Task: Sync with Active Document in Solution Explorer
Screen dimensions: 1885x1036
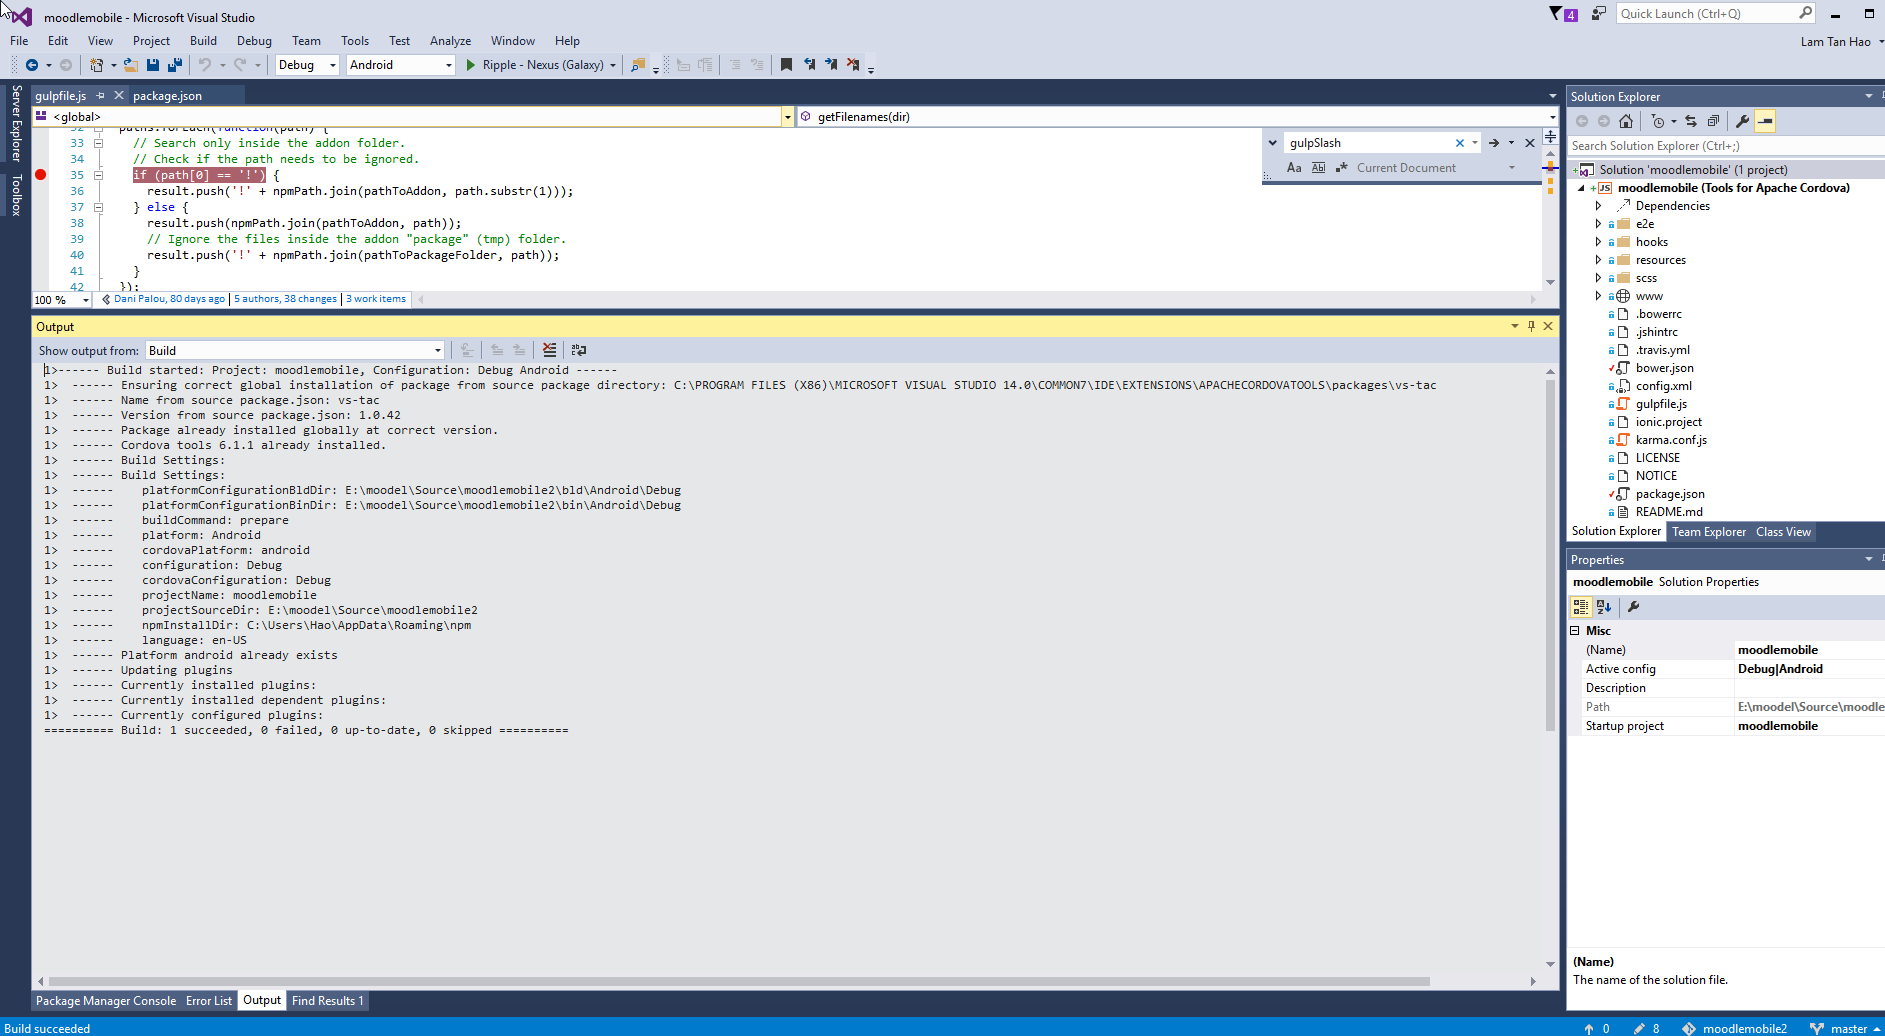Action: pos(1691,121)
